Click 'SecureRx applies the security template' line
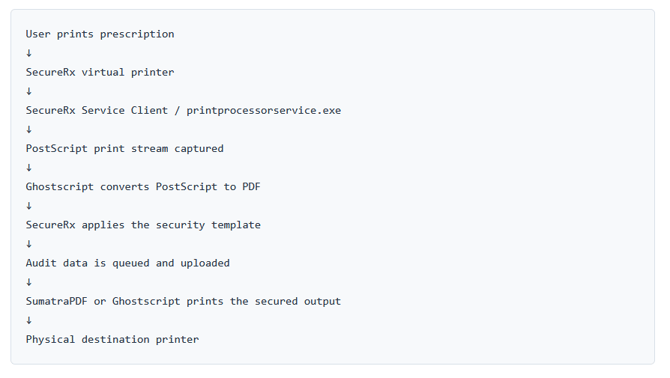This screenshot has width=670, height=378. pyautogui.click(x=143, y=225)
